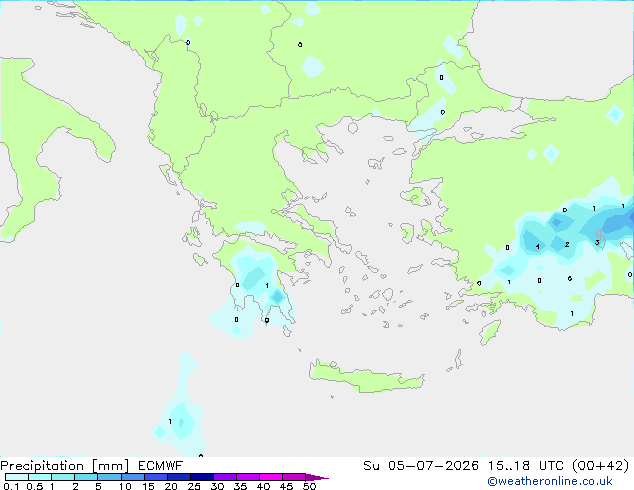Select the 5–10 mm legend color swatch
This screenshot has width=634, height=490.
click(x=109, y=477)
